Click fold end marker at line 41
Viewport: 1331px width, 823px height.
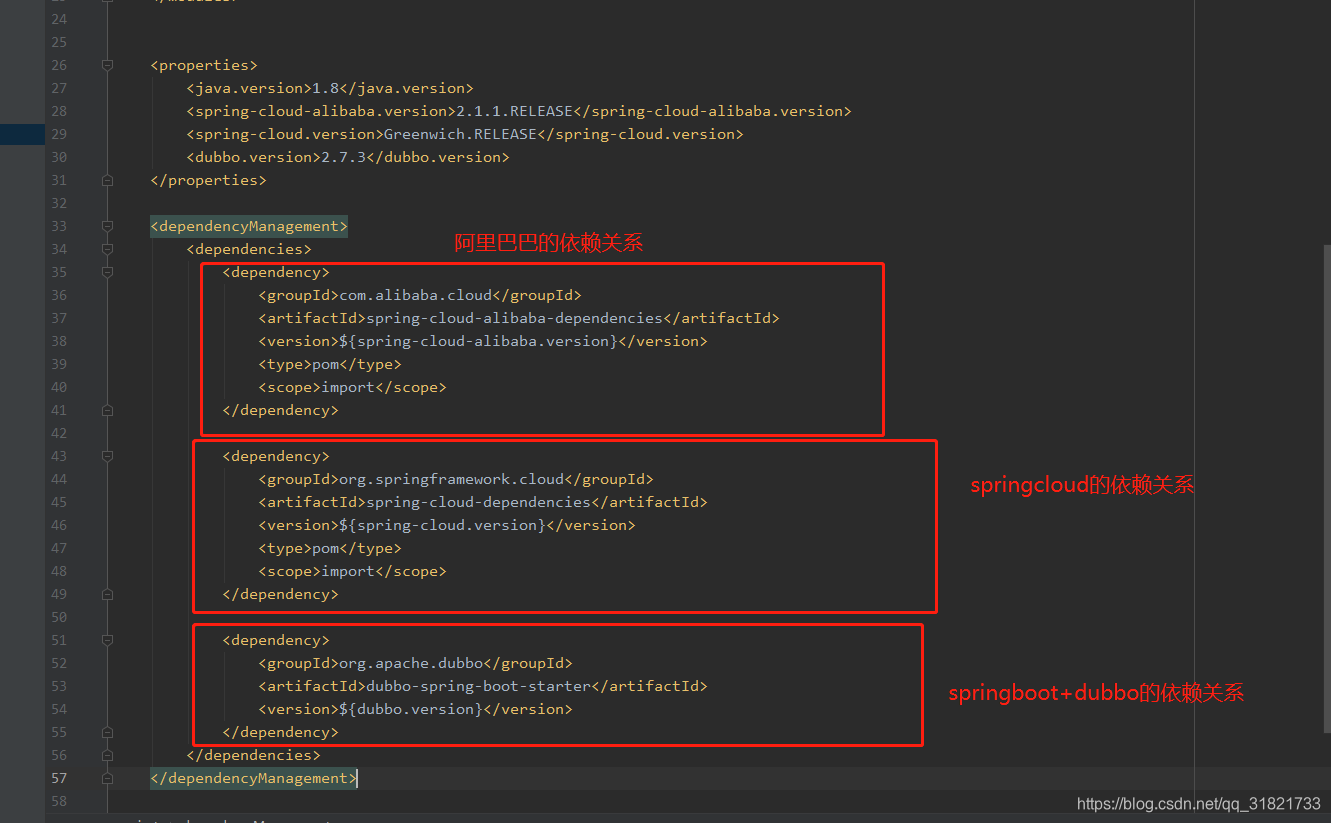[107, 410]
